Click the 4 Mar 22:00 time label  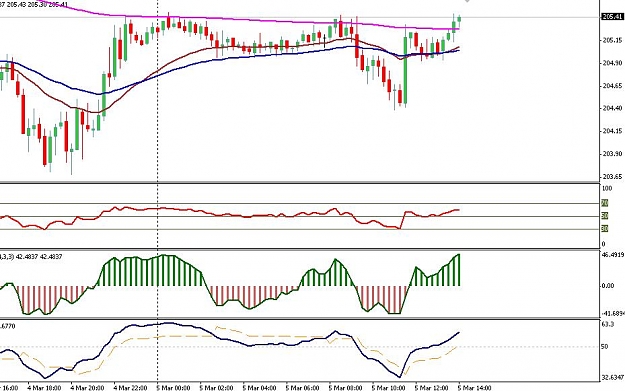pos(130,388)
